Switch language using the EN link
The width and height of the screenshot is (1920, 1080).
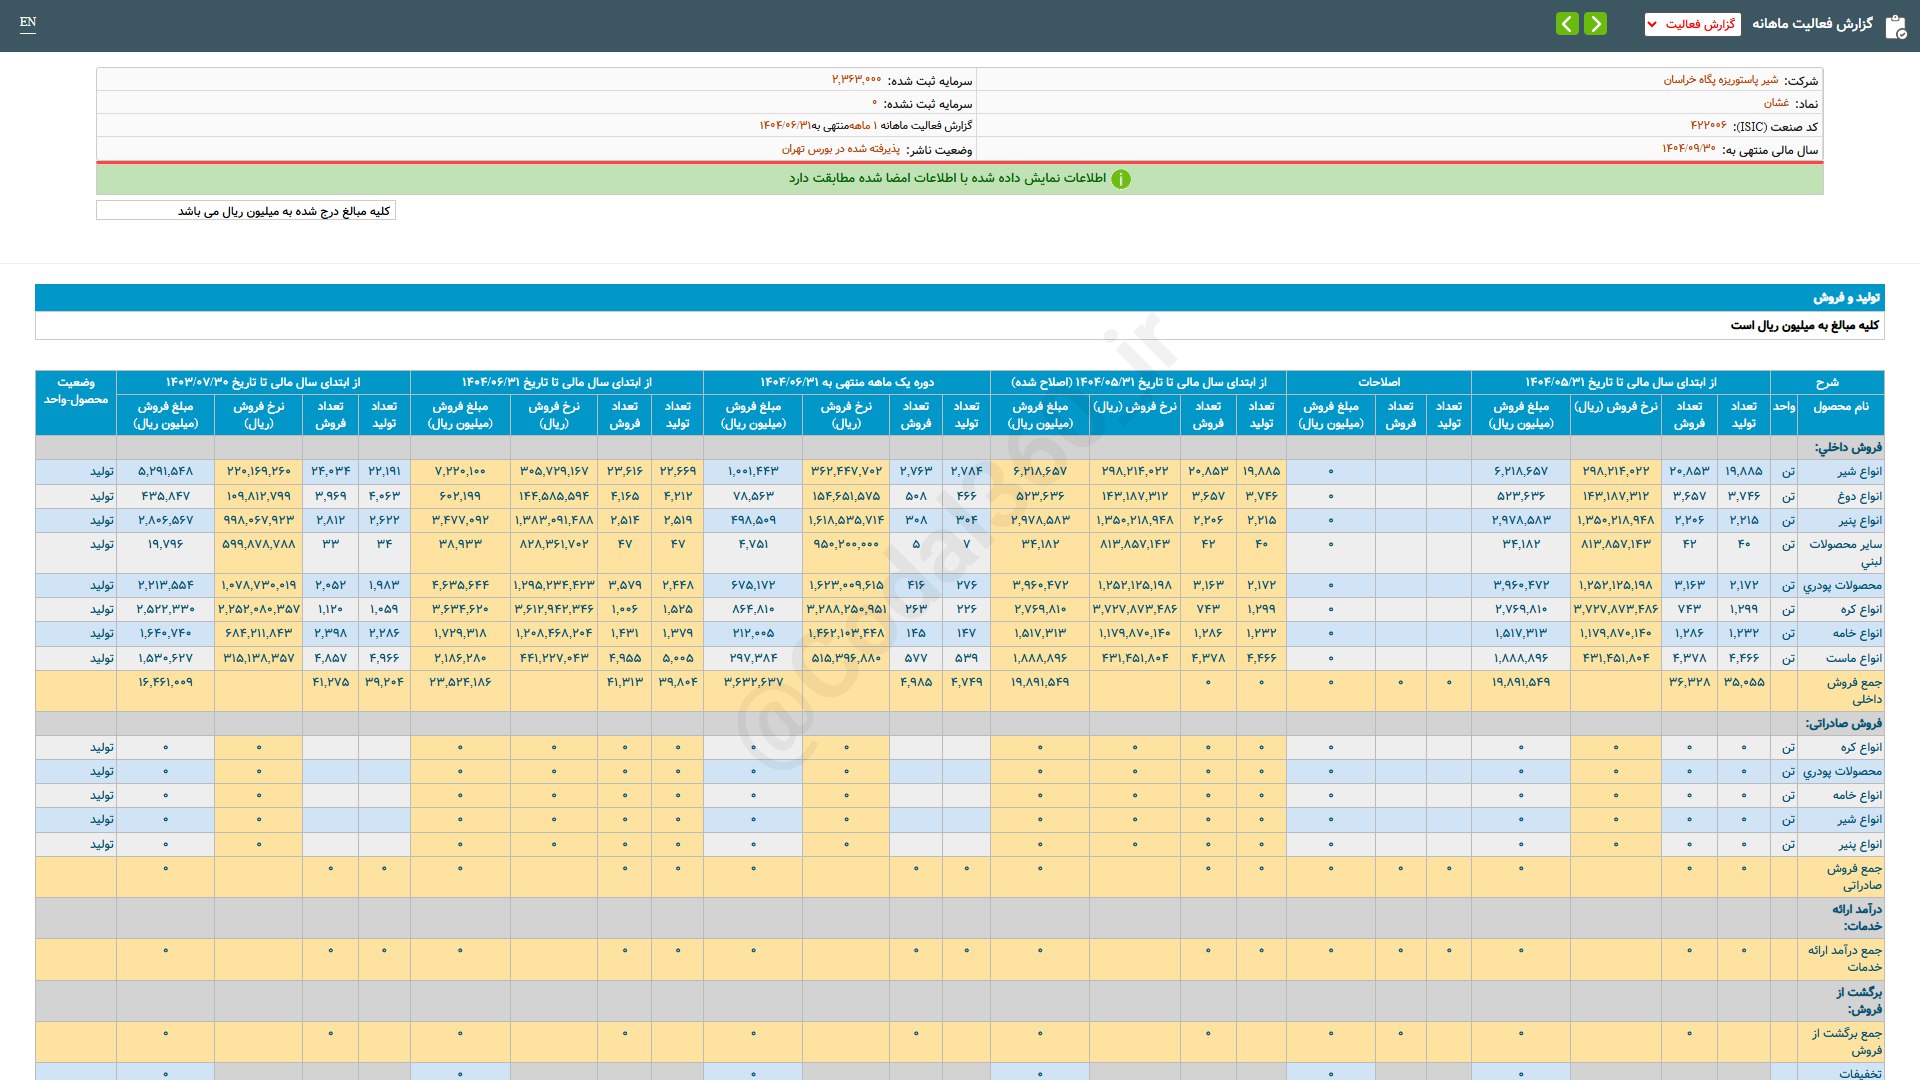tap(28, 22)
